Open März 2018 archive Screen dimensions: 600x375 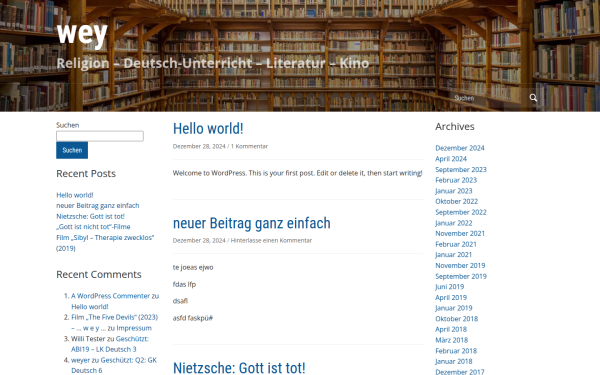(x=452, y=340)
